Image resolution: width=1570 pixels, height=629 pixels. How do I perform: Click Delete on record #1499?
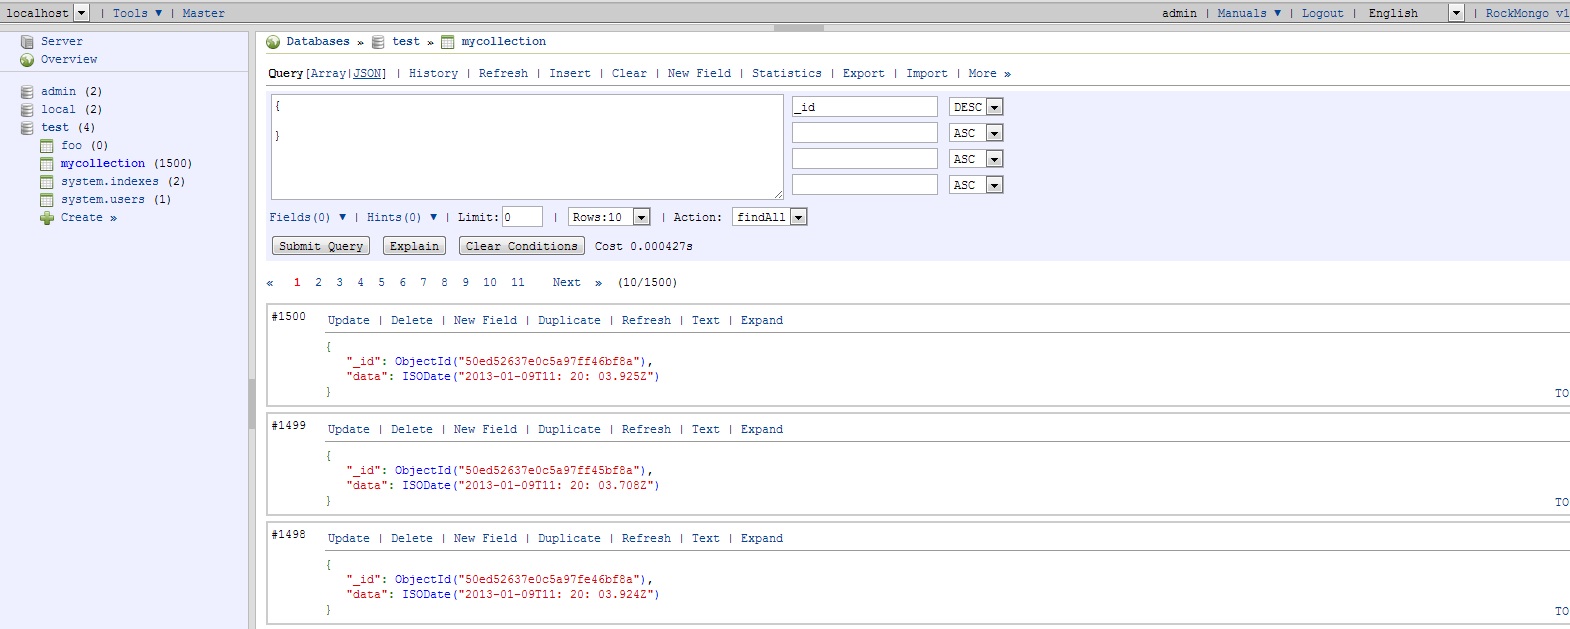pos(412,430)
